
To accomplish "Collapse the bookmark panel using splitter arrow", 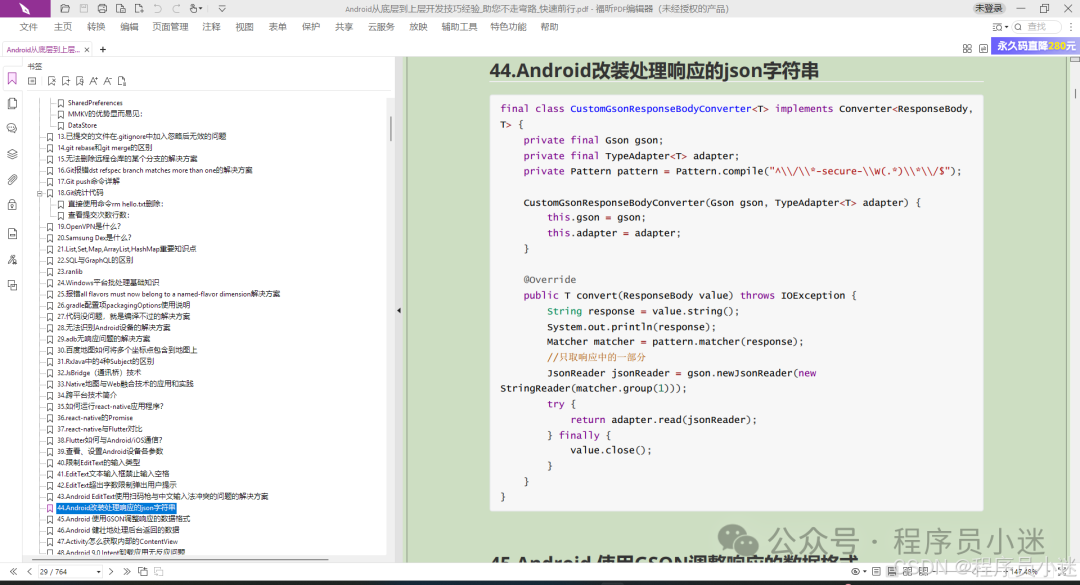I will click(399, 311).
